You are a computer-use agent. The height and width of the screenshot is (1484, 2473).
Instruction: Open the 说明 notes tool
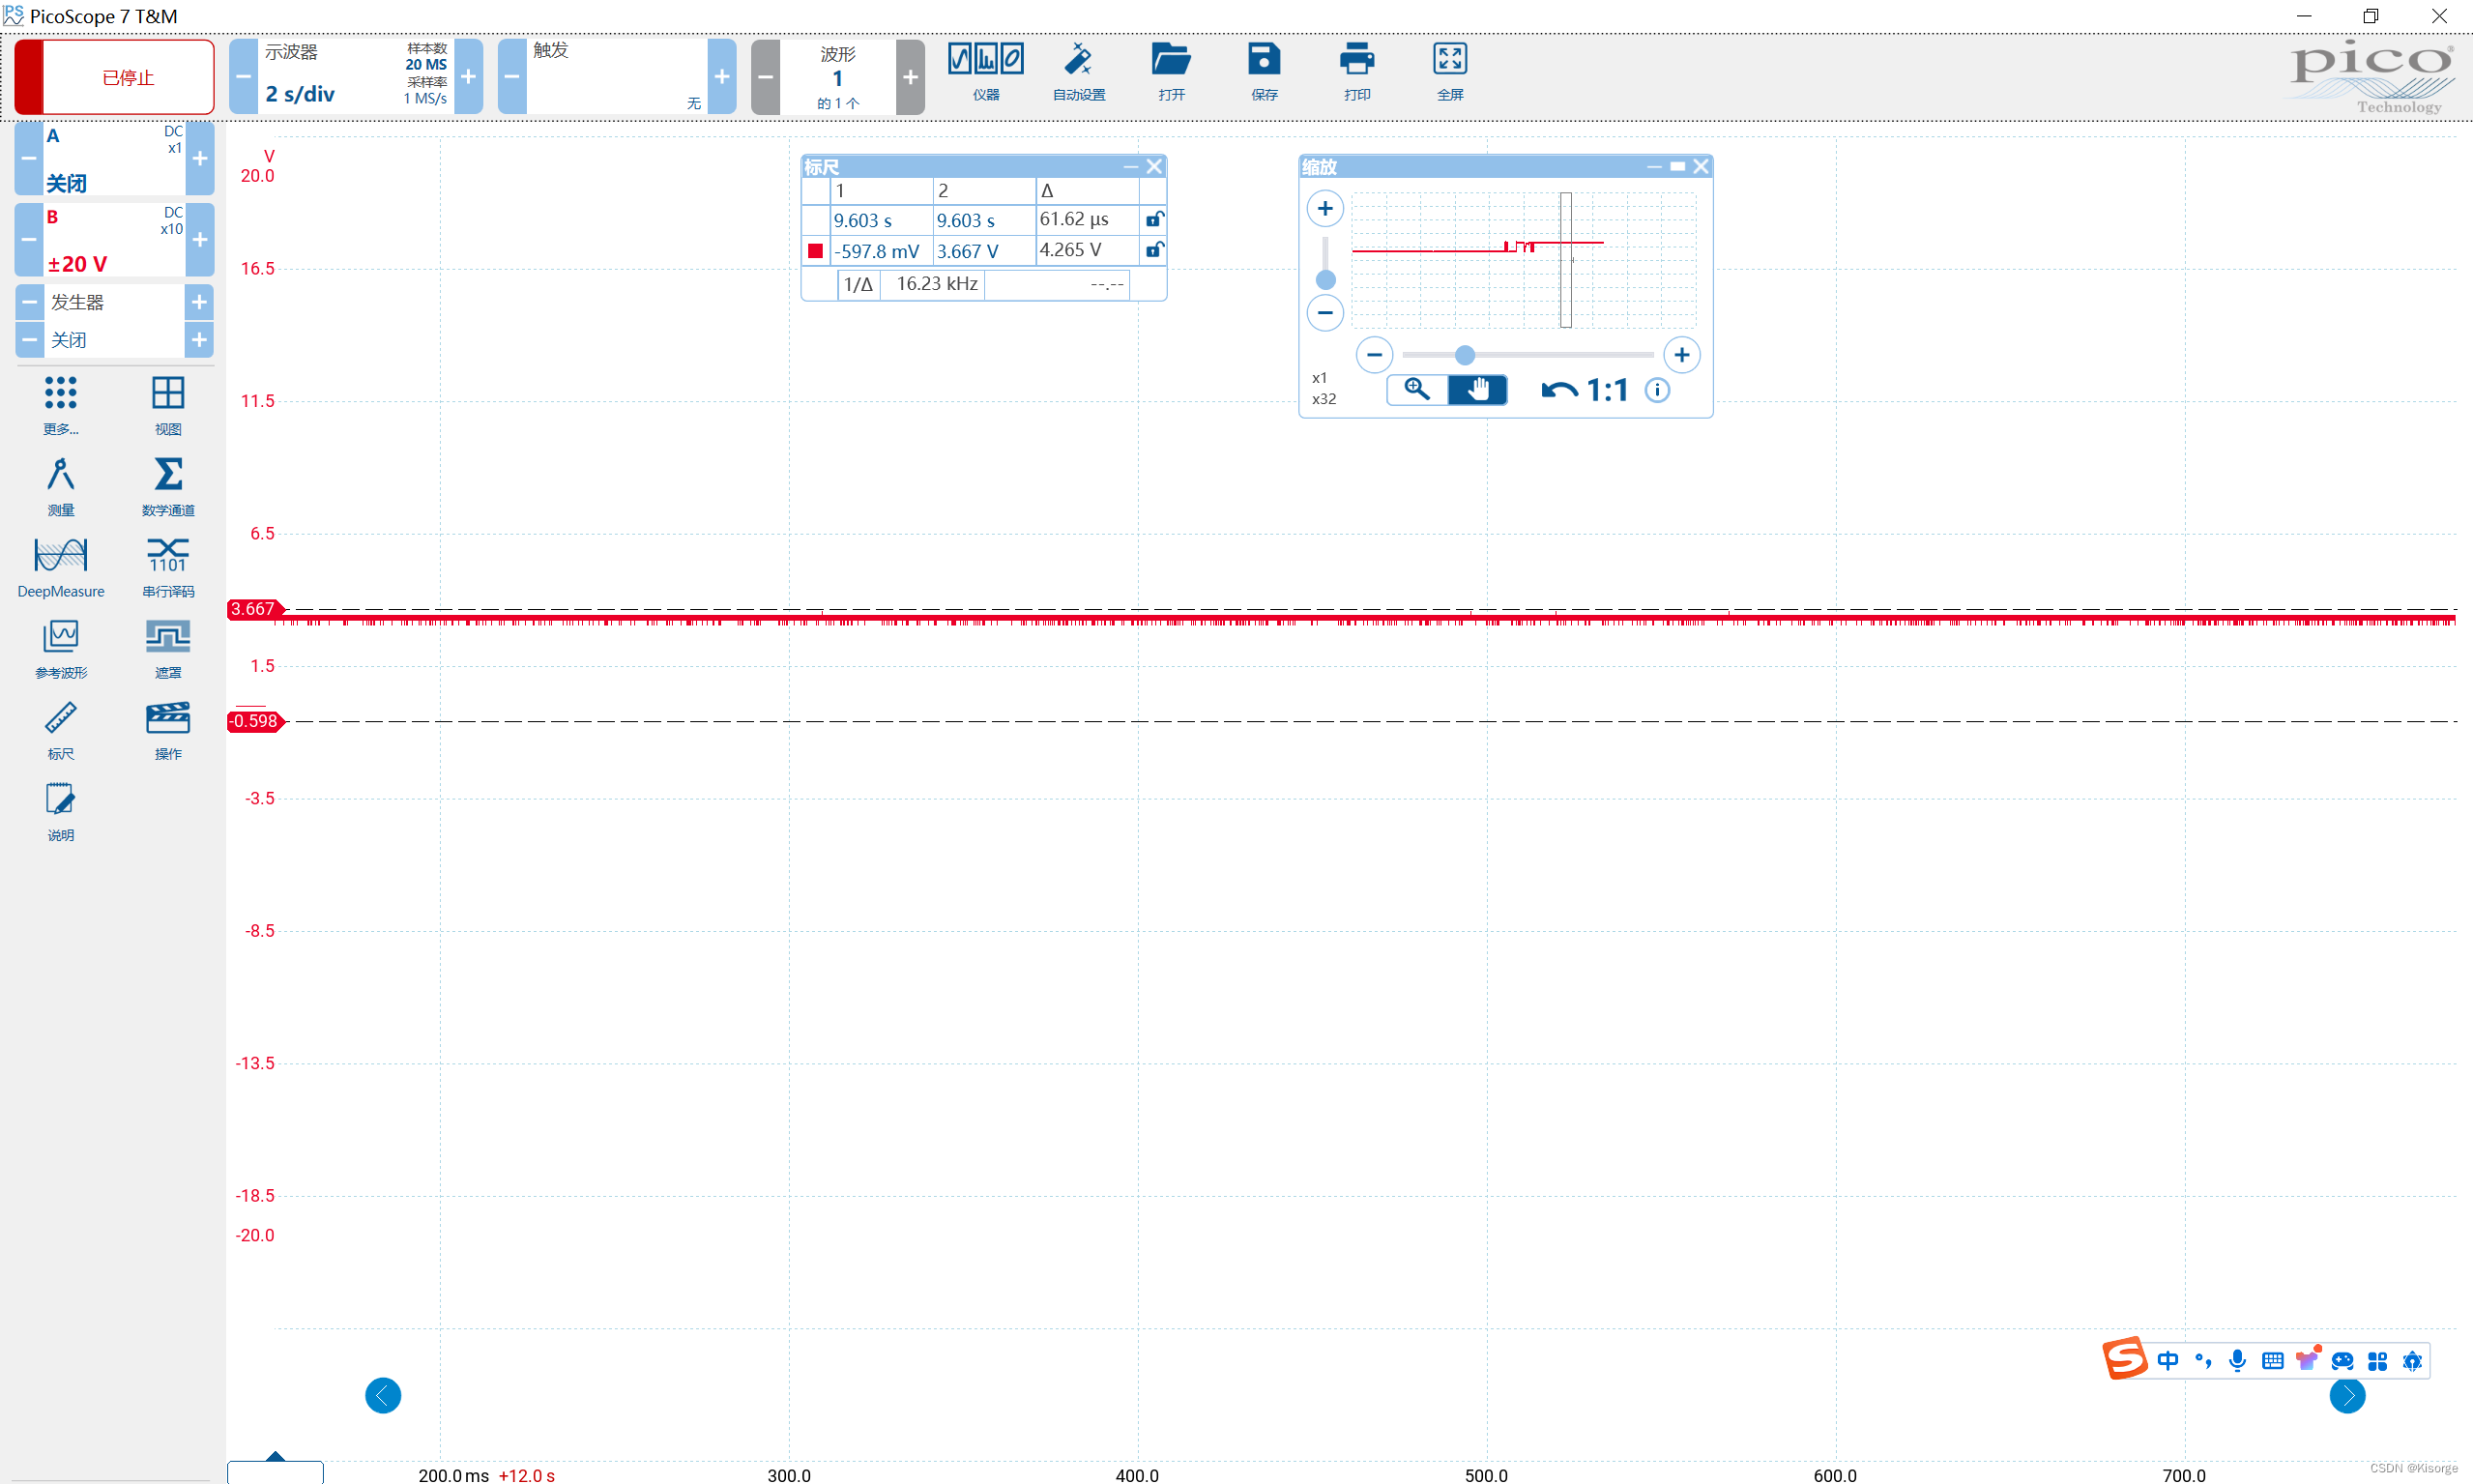[61, 810]
